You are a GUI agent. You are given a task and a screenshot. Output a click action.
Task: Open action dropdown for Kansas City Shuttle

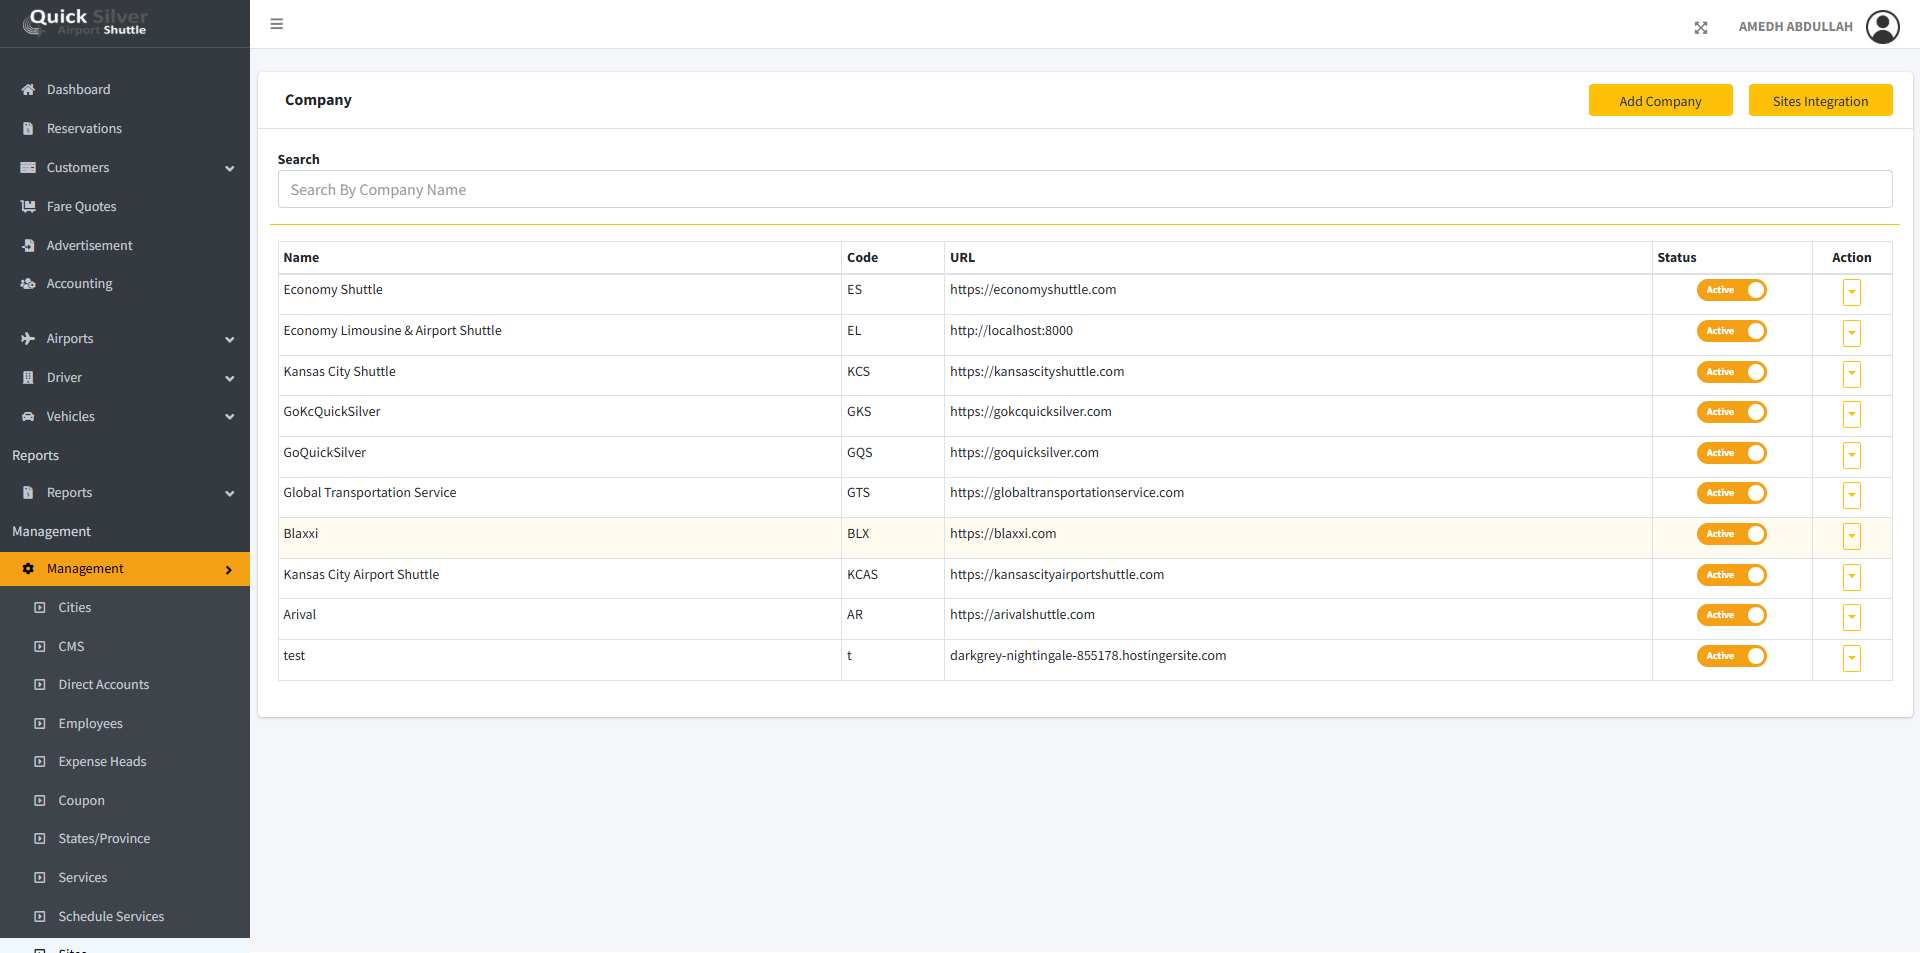[x=1851, y=374]
